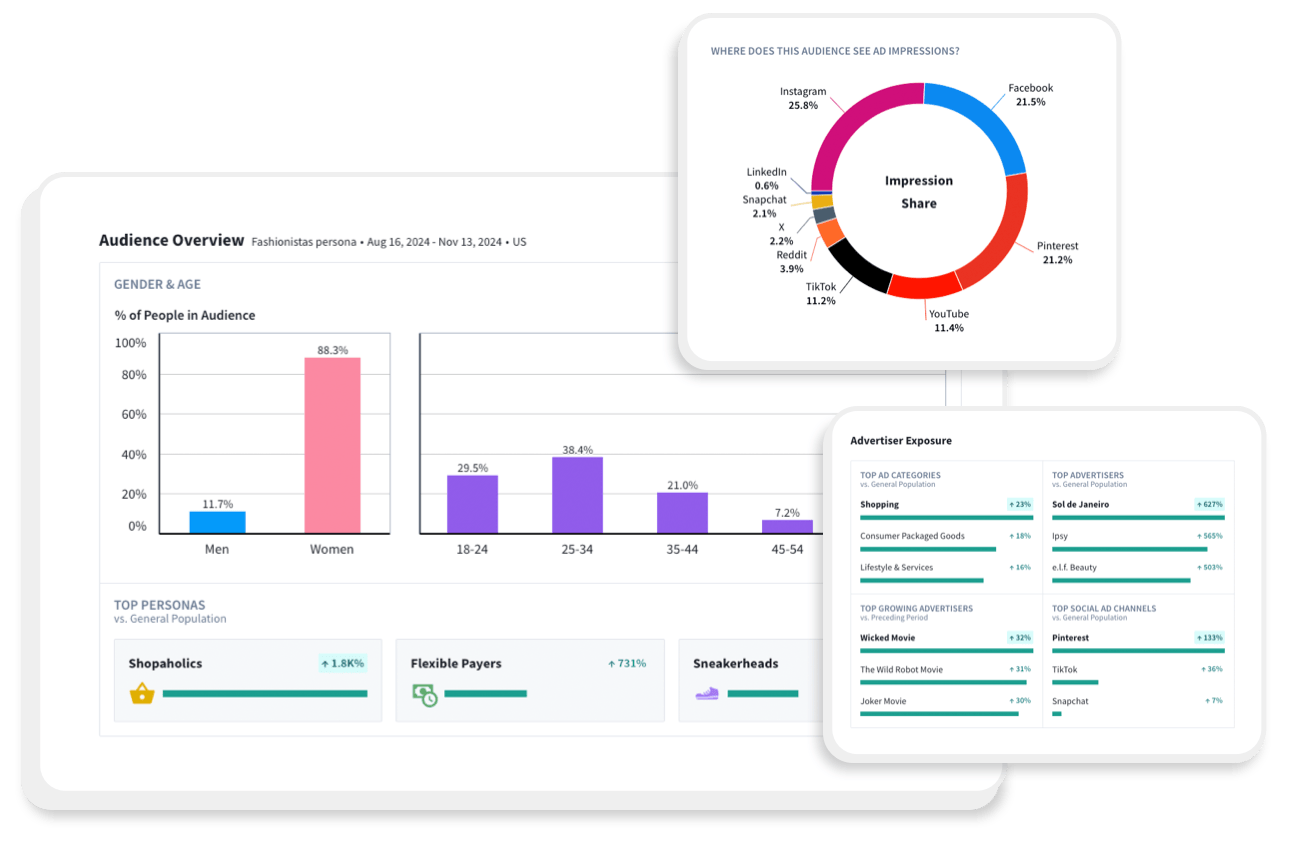Click the Sneakerheads persona title
Viewport: 1289px width, 861px height.
pos(736,663)
